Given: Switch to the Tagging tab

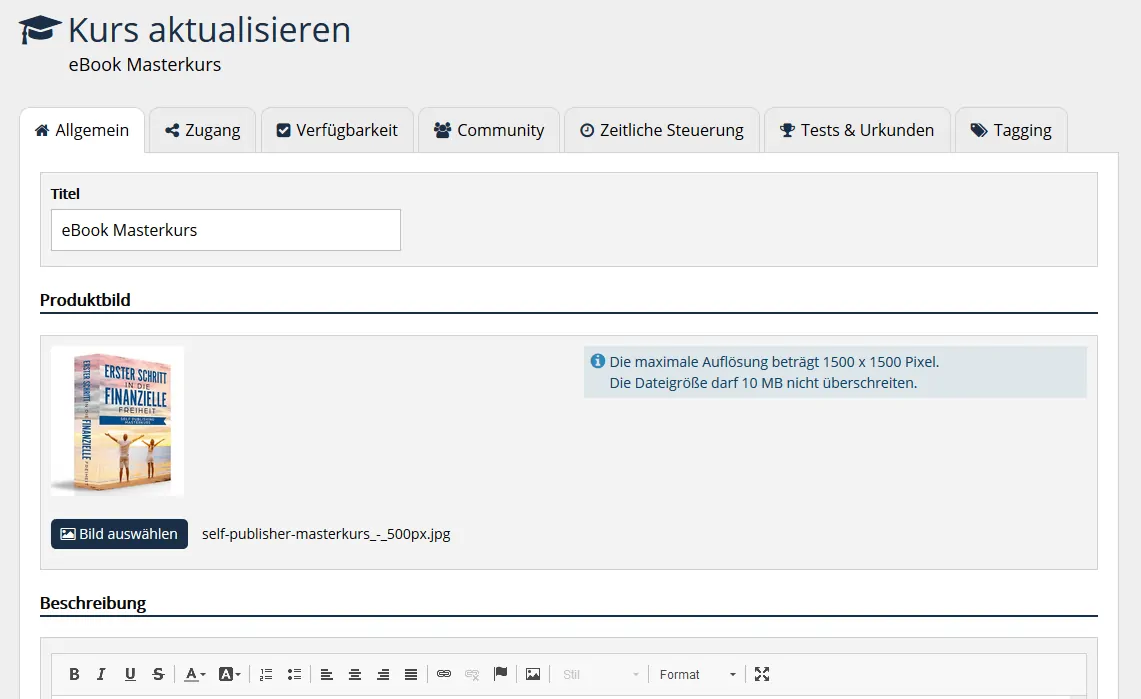Looking at the screenshot, I should (1011, 130).
